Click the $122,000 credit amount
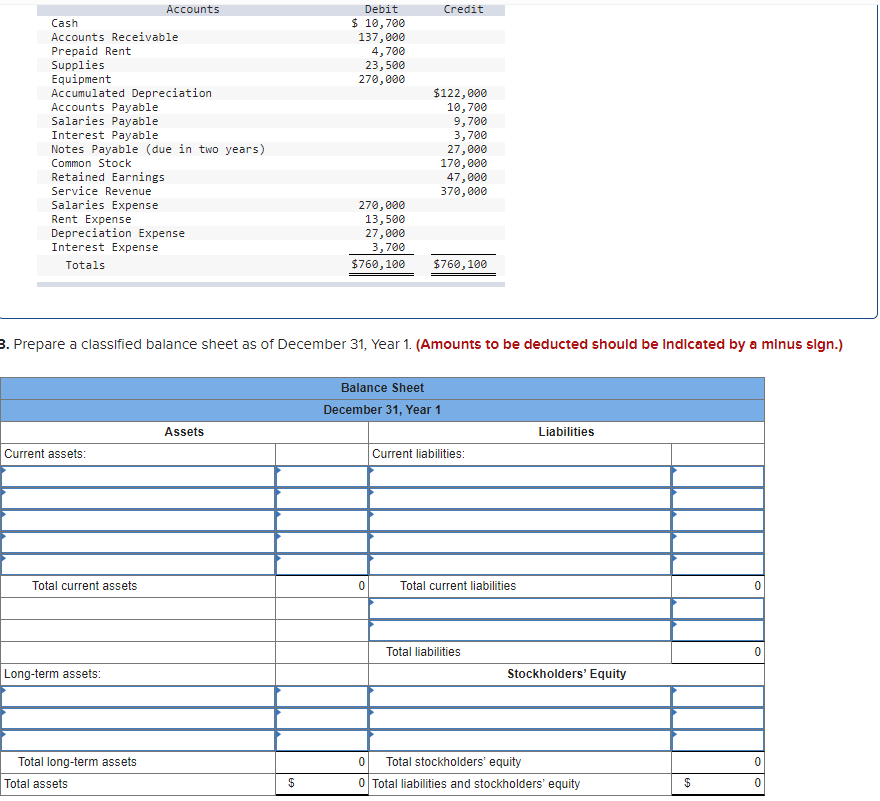The height and width of the screenshot is (801, 880). click(460, 93)
